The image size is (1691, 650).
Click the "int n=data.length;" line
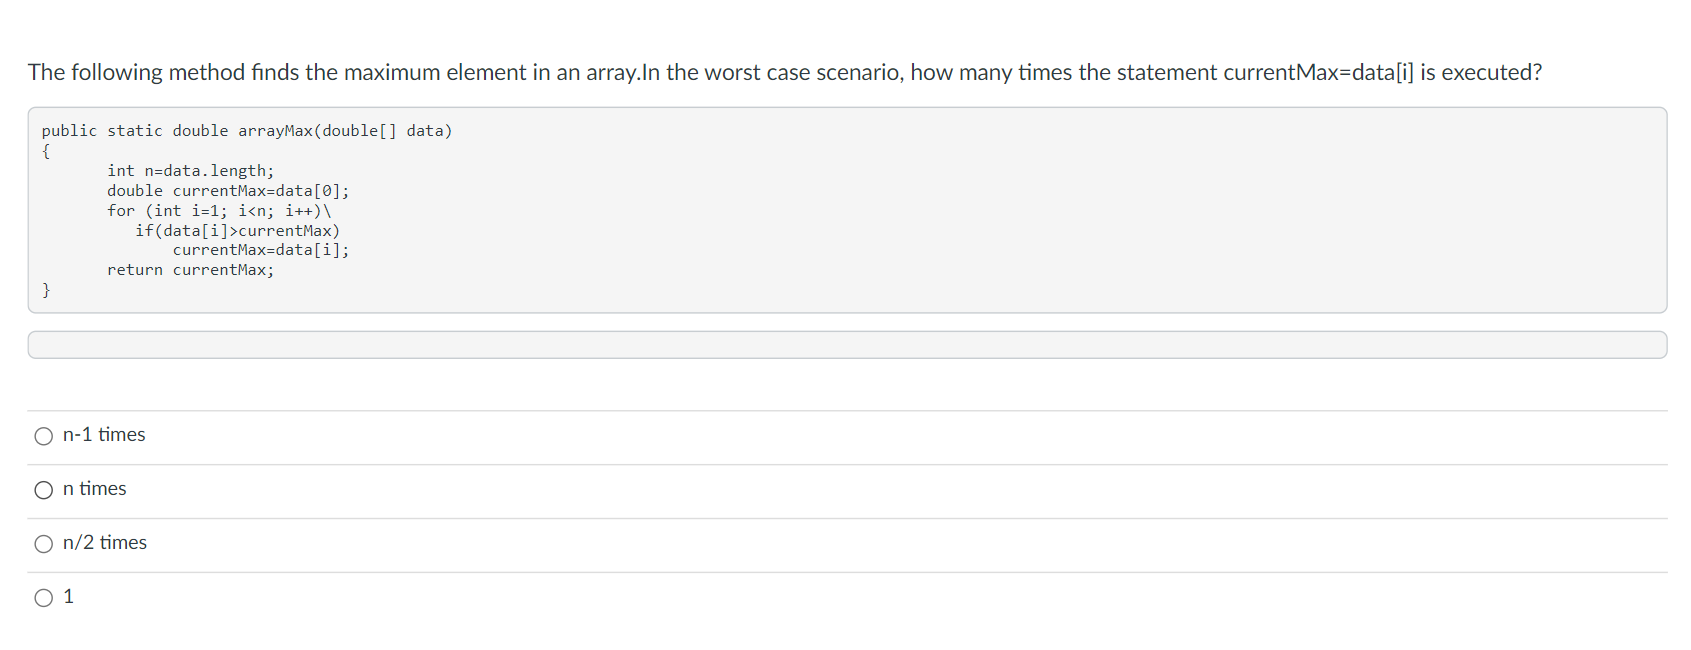tap(190, 170)
